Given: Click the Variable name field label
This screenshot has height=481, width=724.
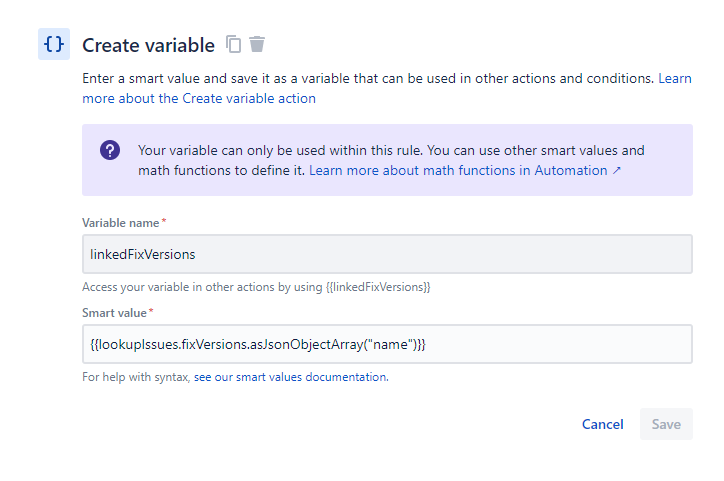Looking at the screenshot, I should click(120, 222).
